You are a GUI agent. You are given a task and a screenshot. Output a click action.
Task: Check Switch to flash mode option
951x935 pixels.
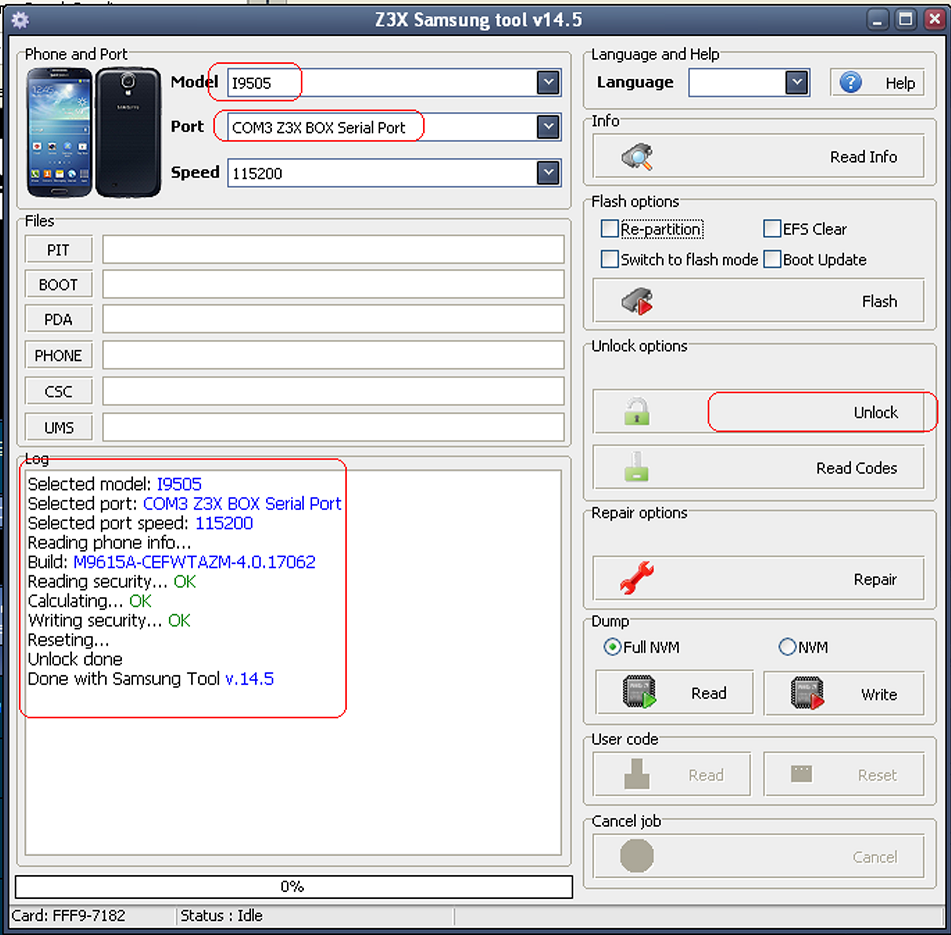tap(610, 260)
